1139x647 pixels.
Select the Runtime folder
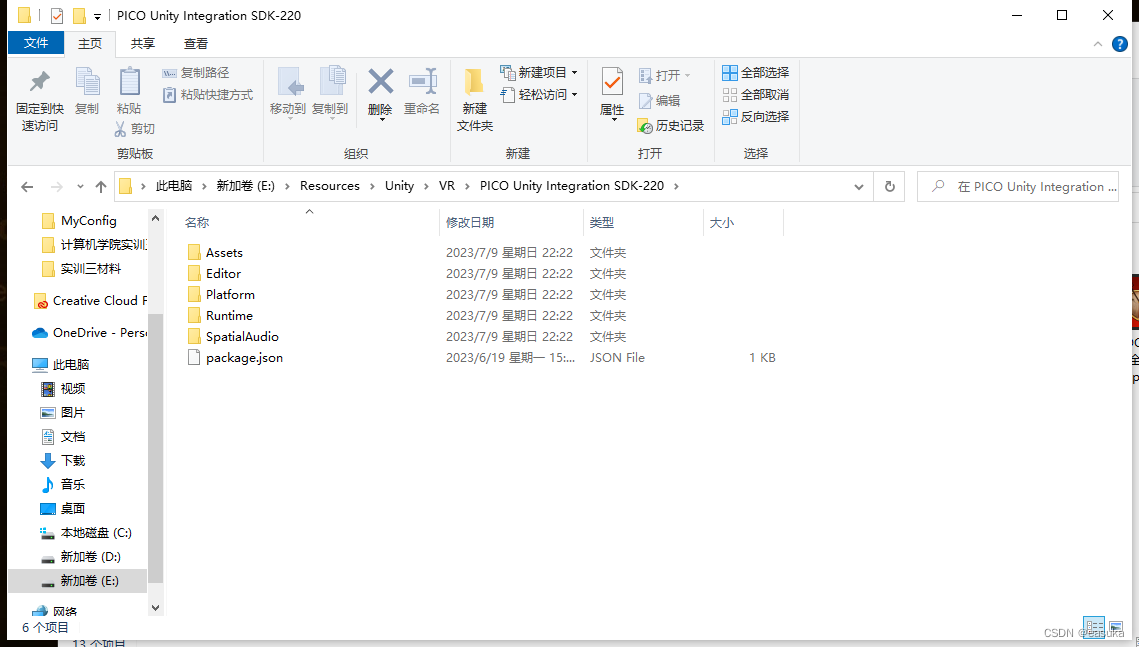coord(230,316)
